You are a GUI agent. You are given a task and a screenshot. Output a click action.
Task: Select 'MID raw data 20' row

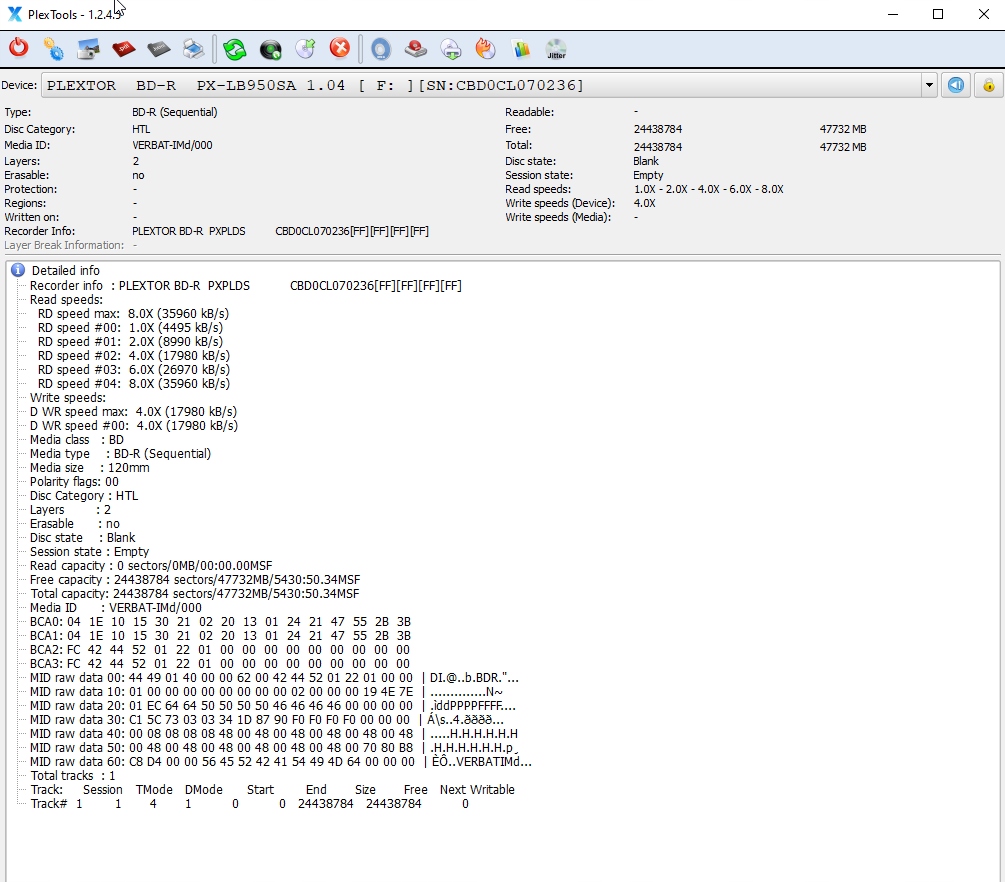point(272,706)
